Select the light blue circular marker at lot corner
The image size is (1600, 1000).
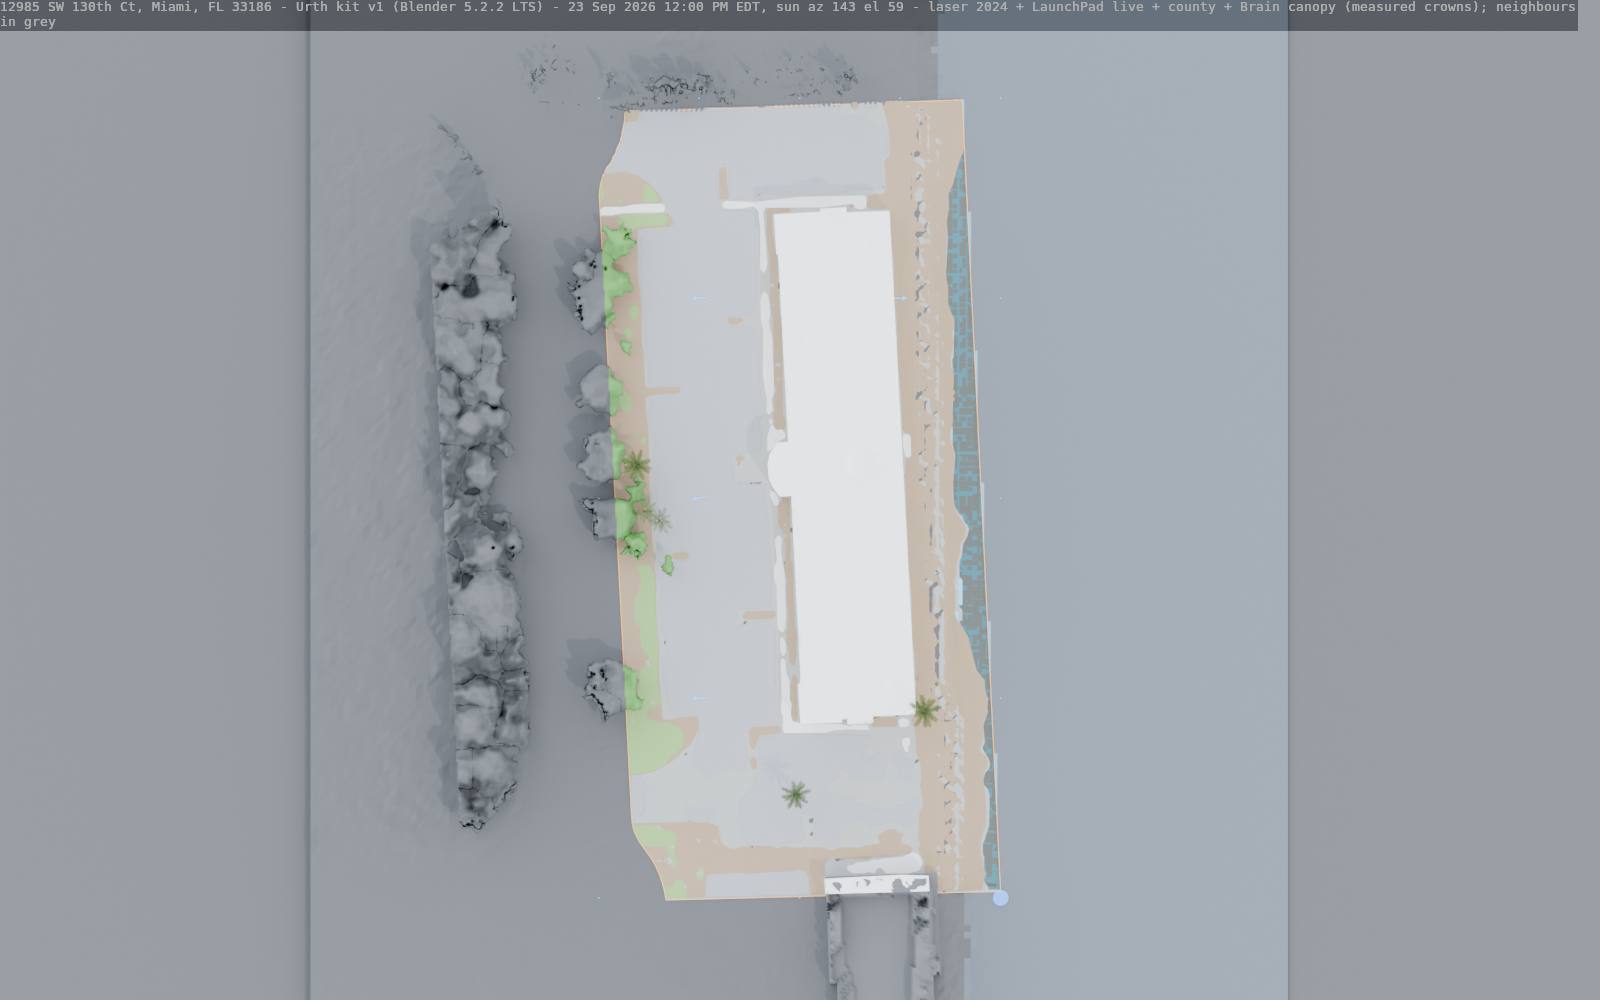[1000, 898]
